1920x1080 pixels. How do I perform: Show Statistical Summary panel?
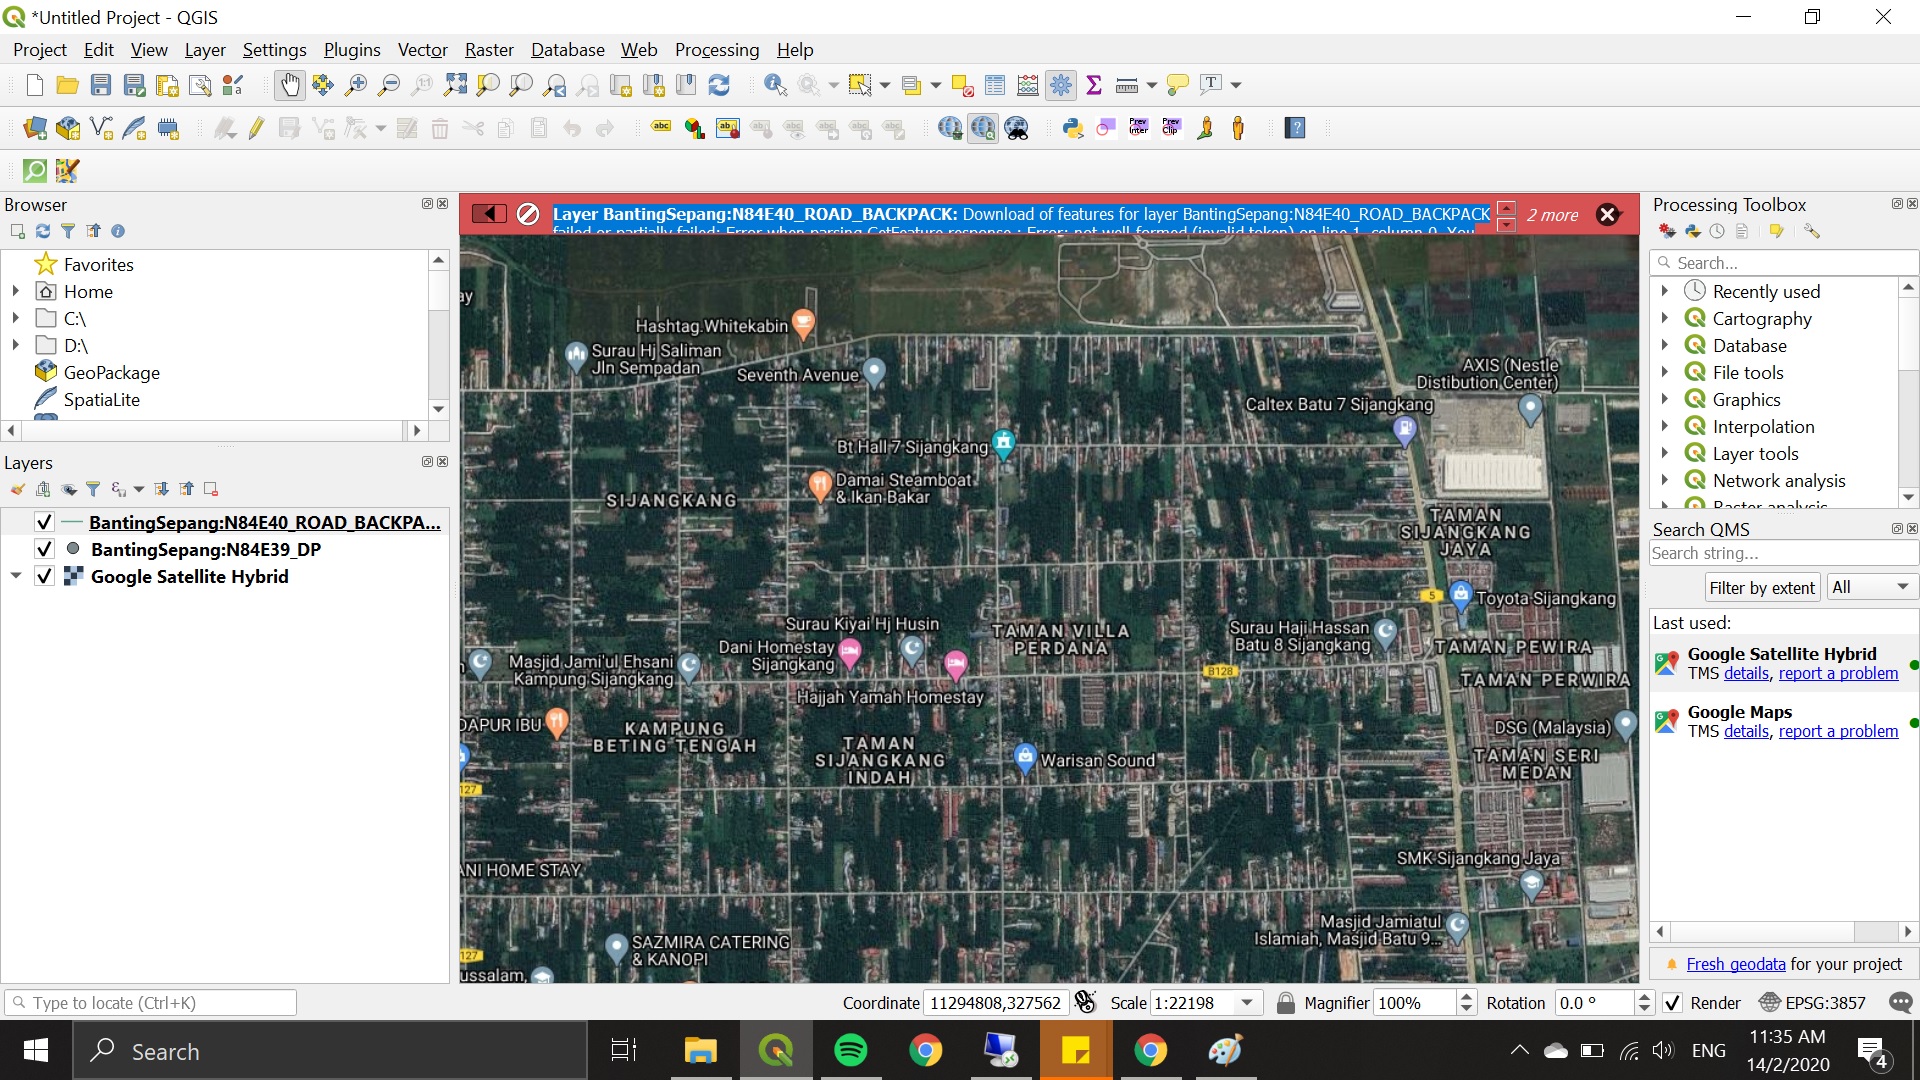point(1093,85)
